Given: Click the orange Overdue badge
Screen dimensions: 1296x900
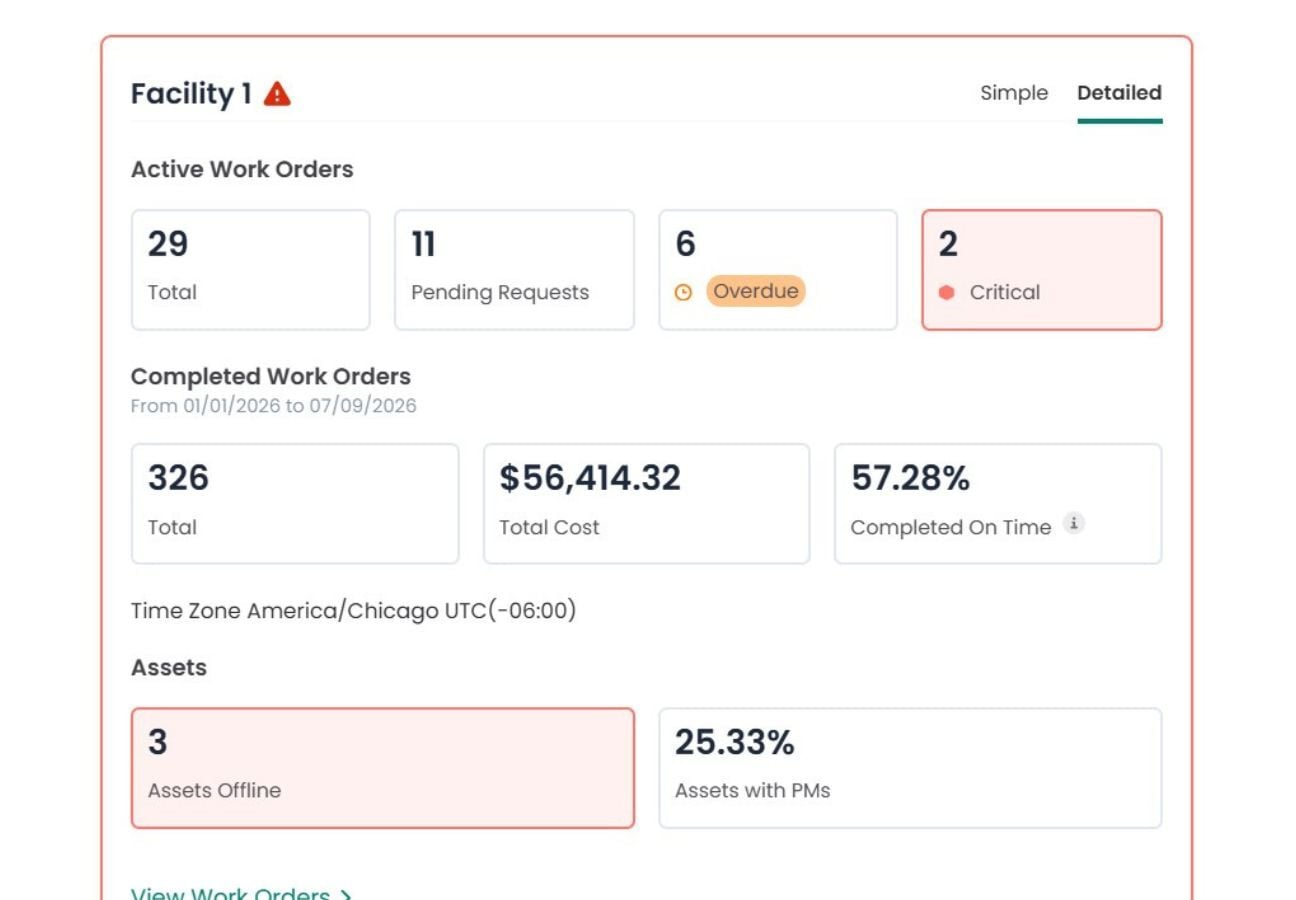Looking at the screenshot, I should coord(756,291).
